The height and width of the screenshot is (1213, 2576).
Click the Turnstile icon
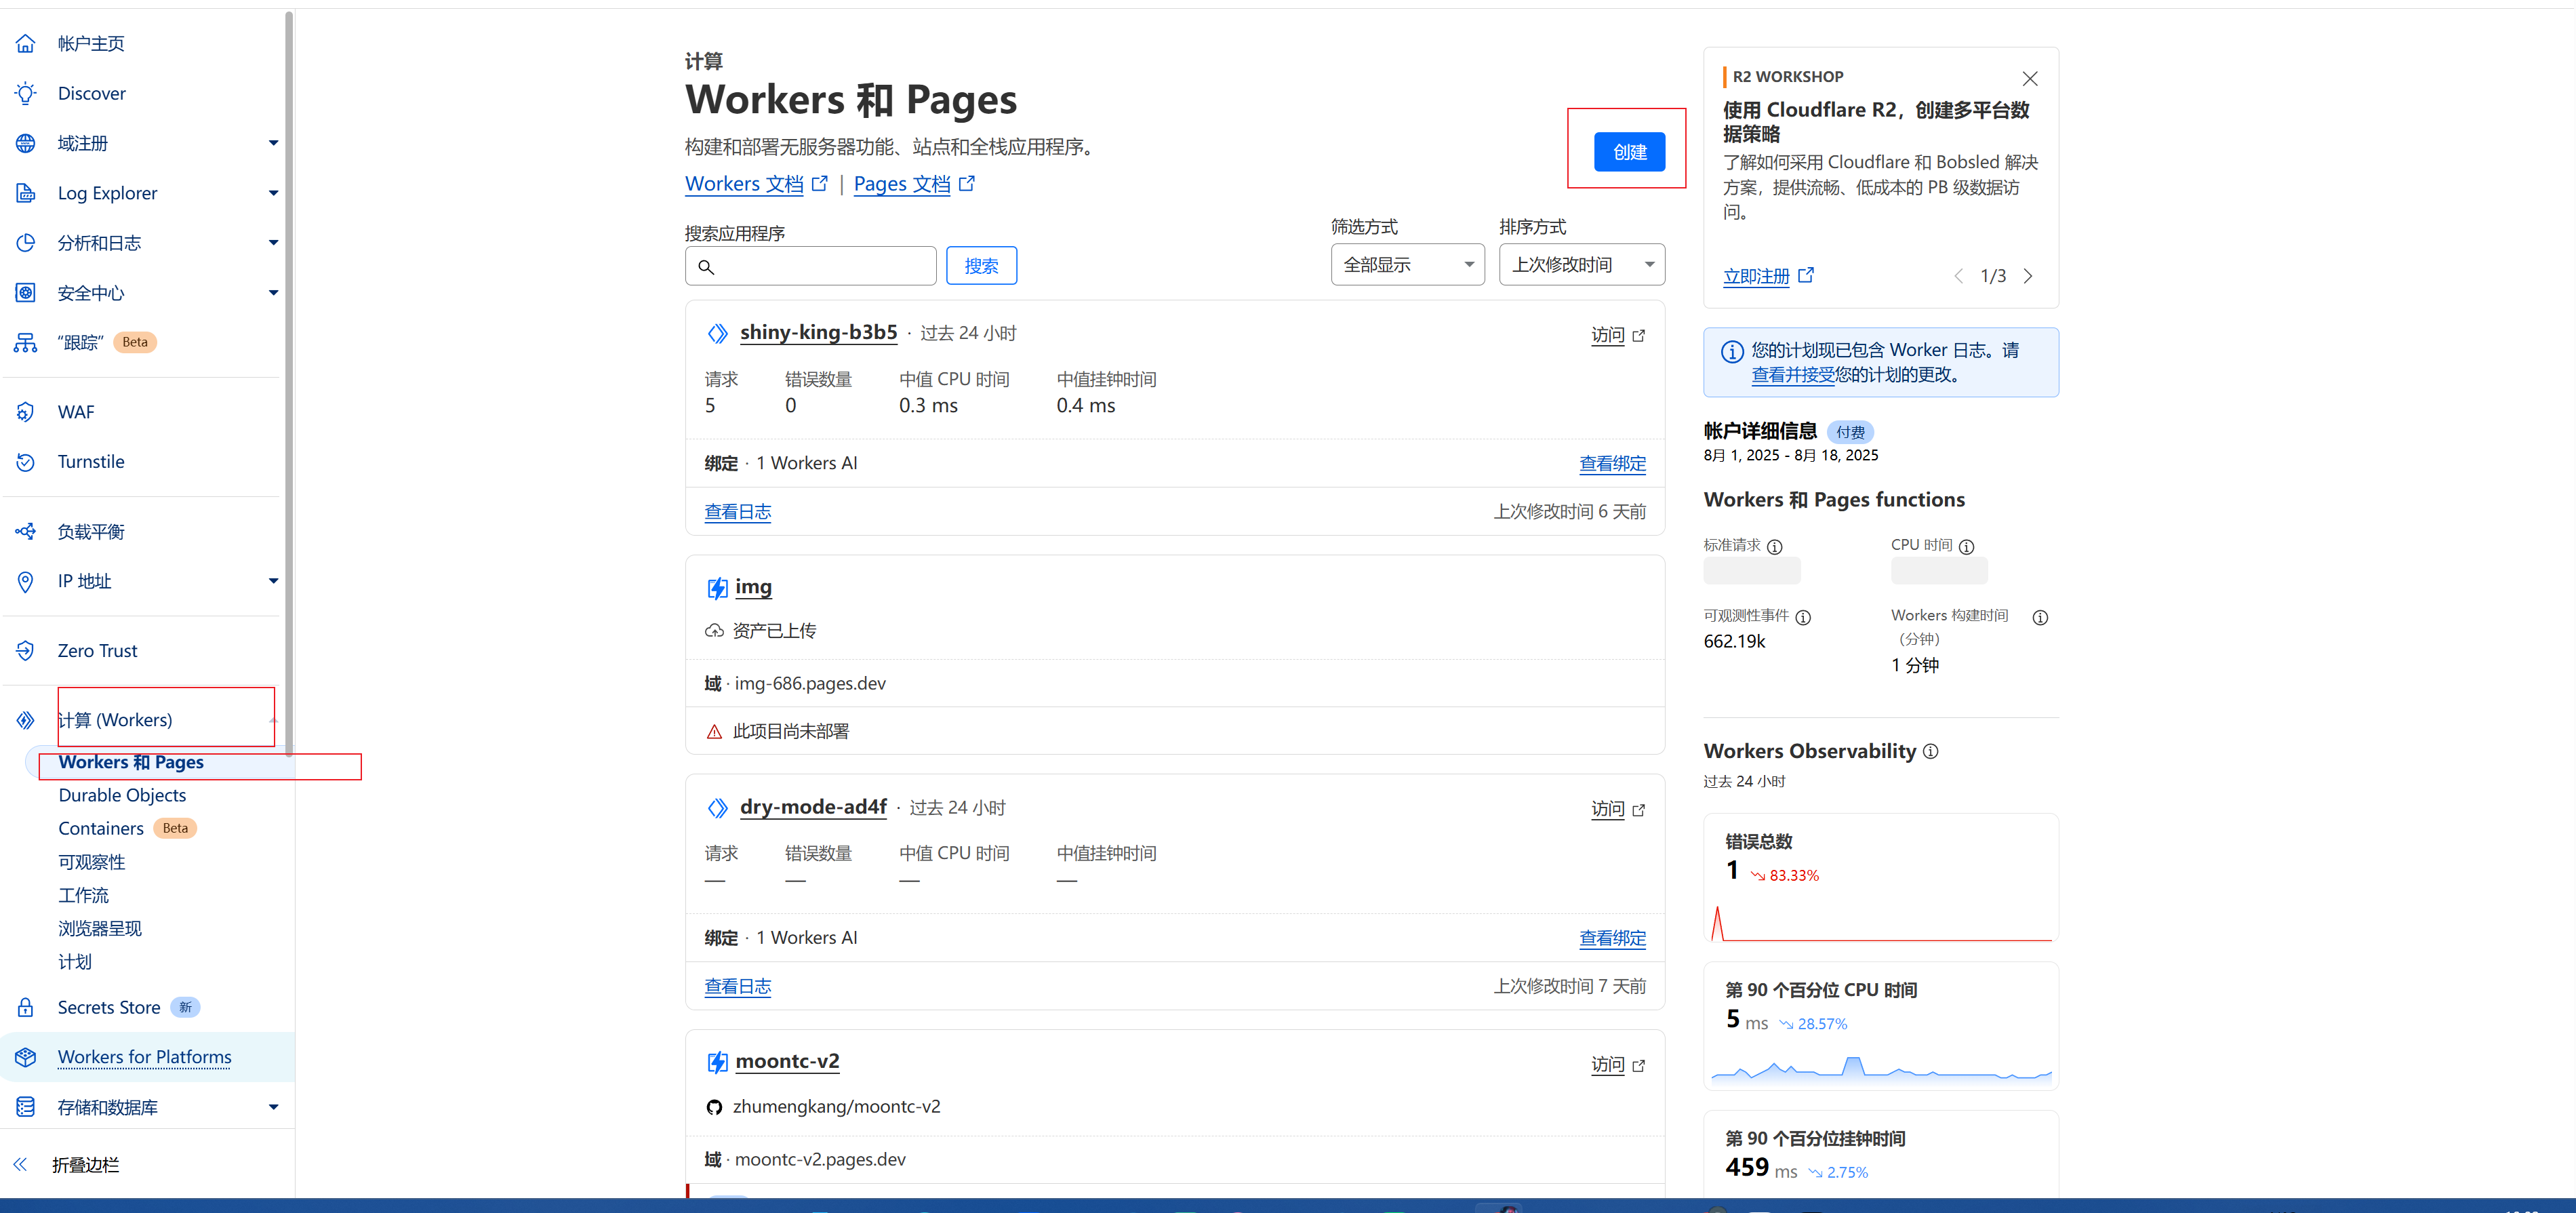[25, 462]
